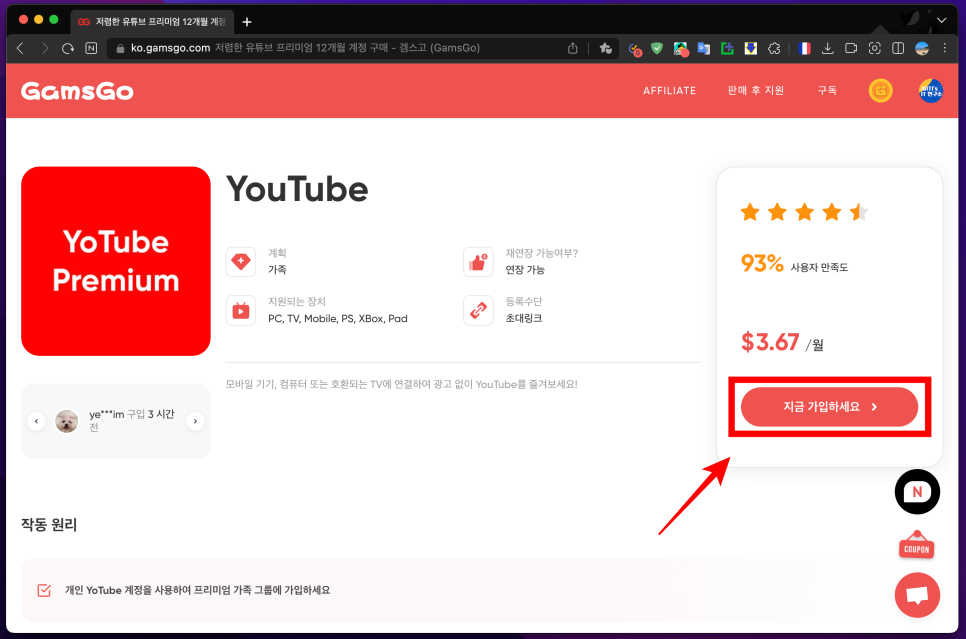Open the AFFILIATE menu item
This screenshot has width=966, height=639.
(x=669, y=91)
